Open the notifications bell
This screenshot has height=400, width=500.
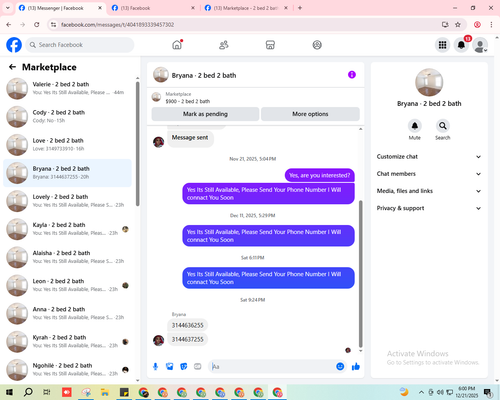coord(461,45)
